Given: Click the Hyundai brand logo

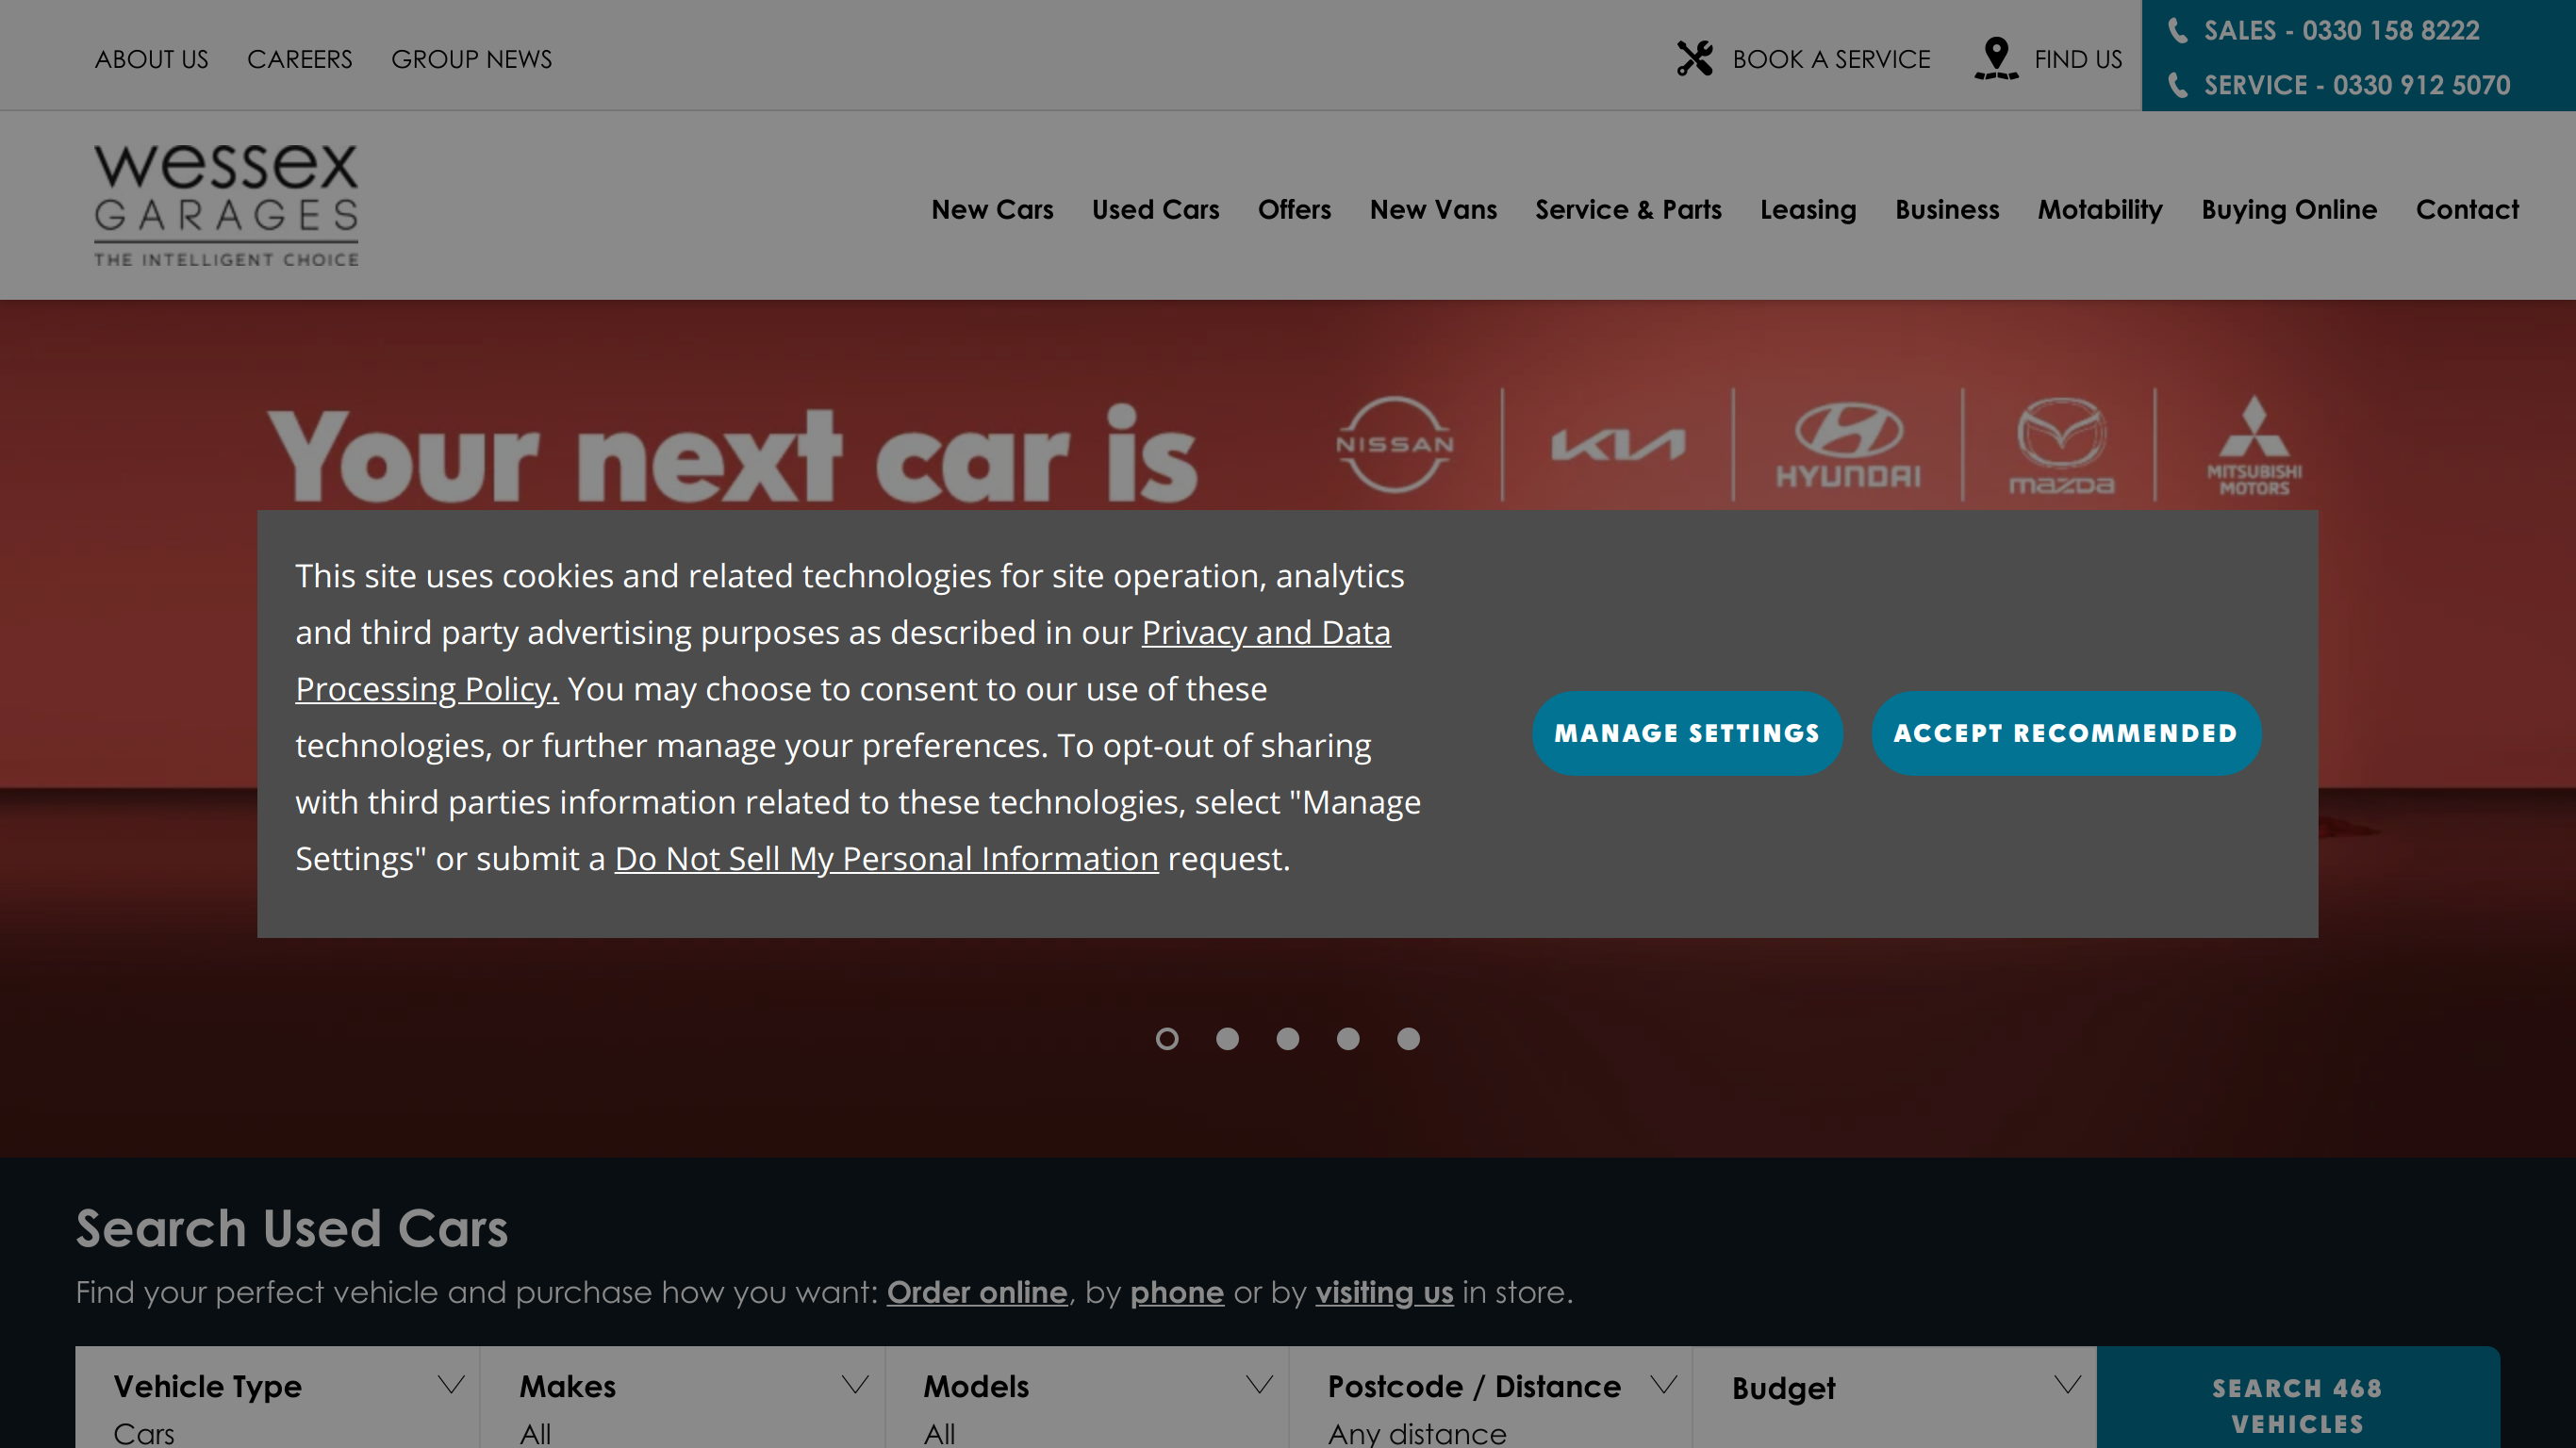Looking at the screenshot, I should [x=1848, y=446].
